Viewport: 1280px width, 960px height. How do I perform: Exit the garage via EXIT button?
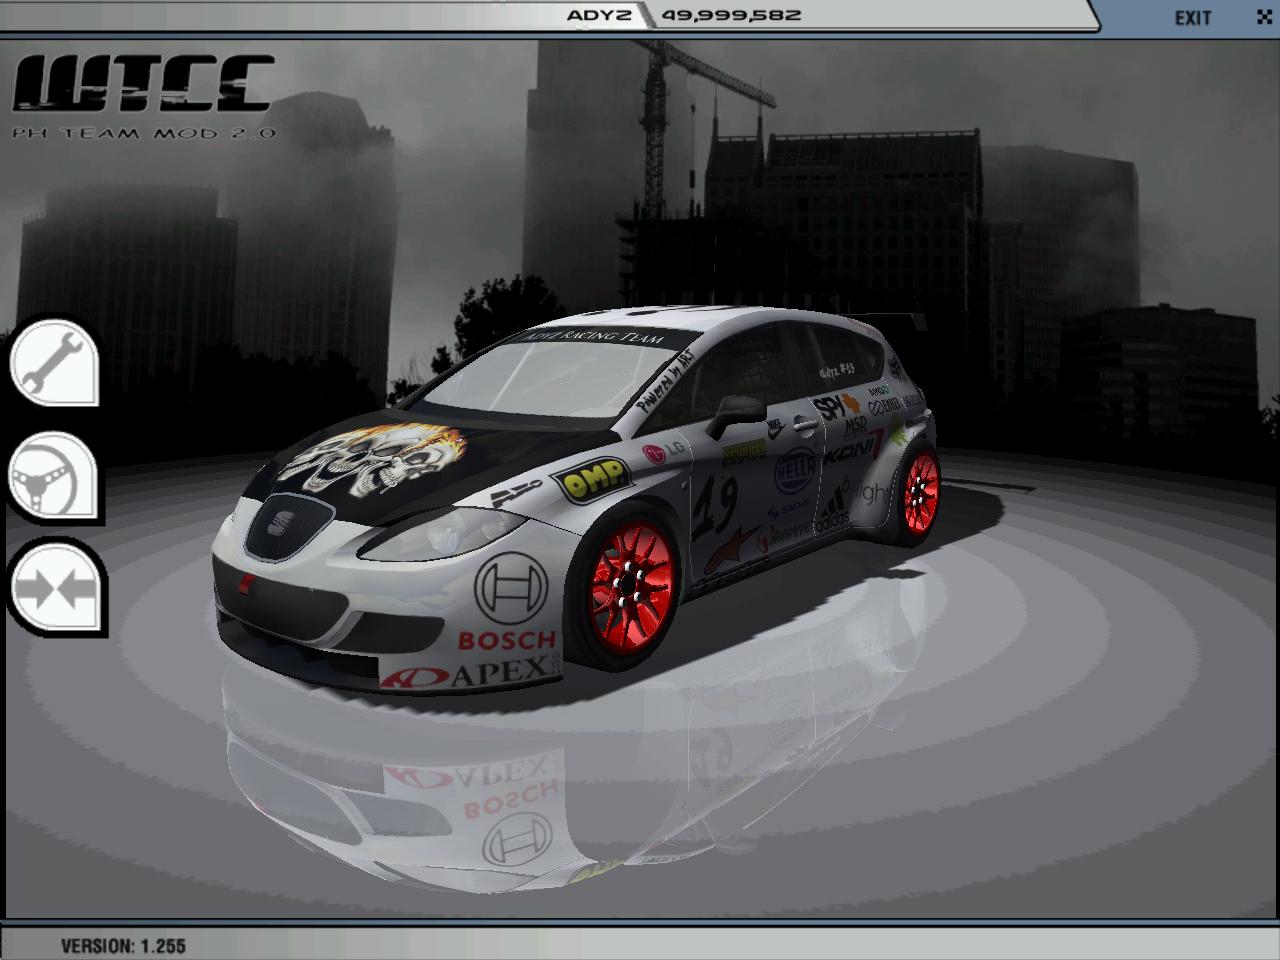1193,18
